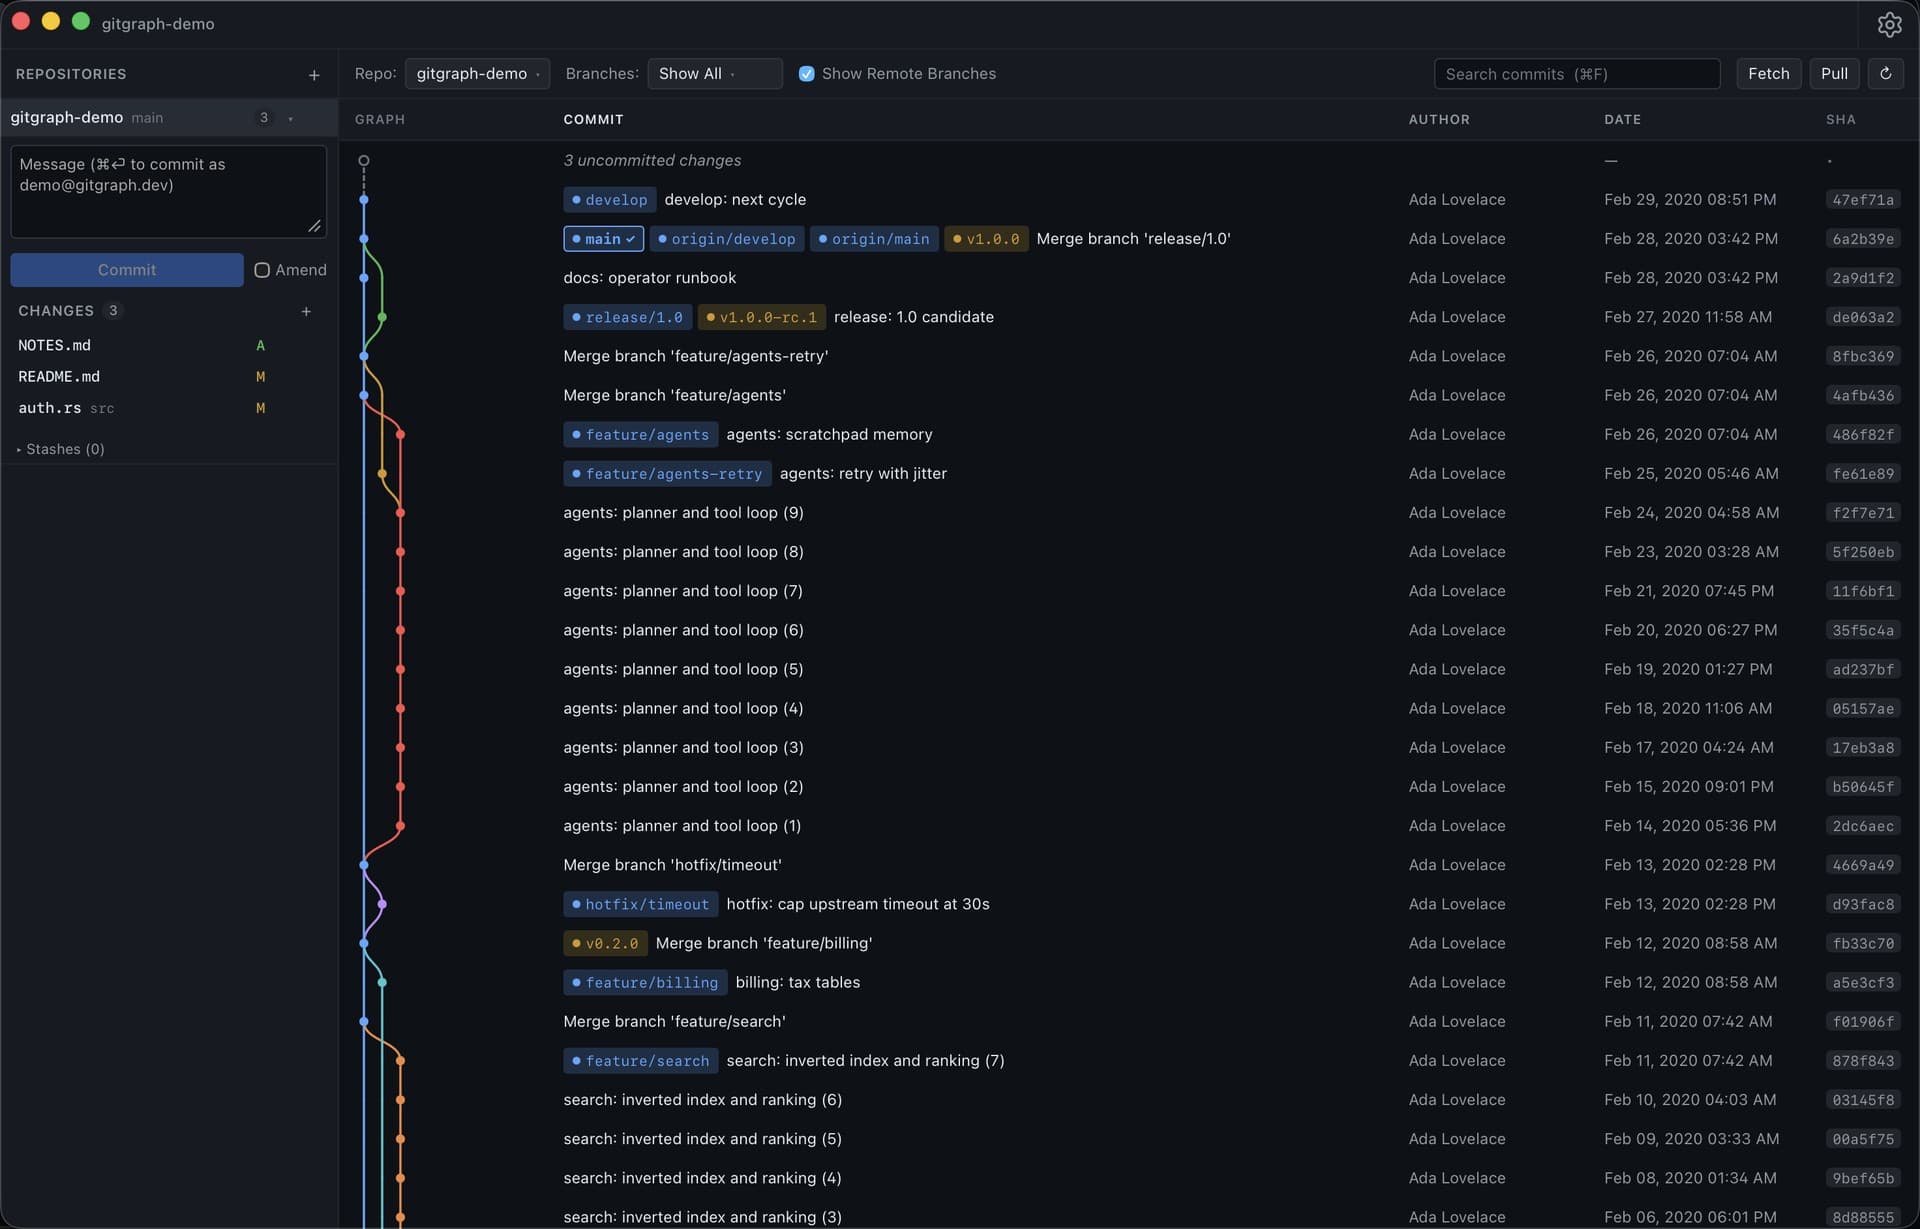Viewport: 1920px width, 1229px height.
Task: Click the release/1.0 branch tag
Action: click(x=628, y=317)
